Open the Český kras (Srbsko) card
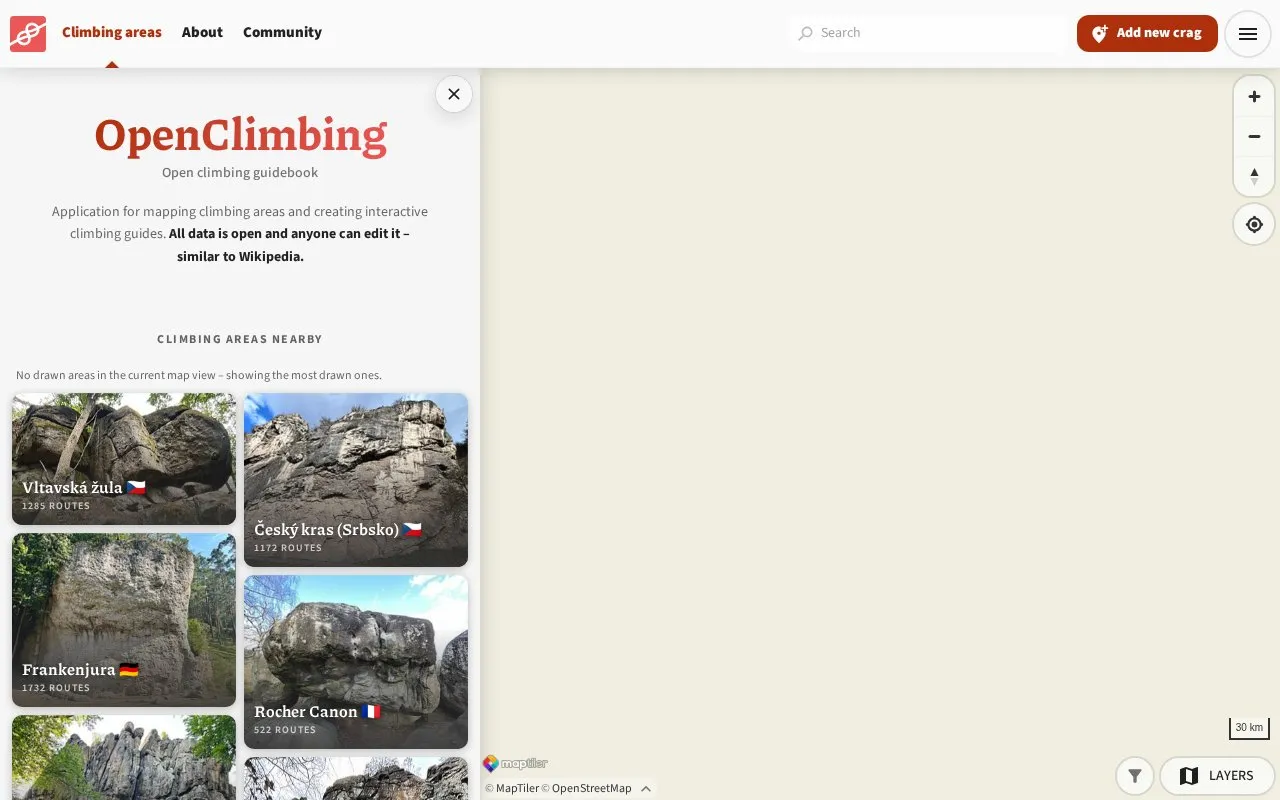 (356, 480)
